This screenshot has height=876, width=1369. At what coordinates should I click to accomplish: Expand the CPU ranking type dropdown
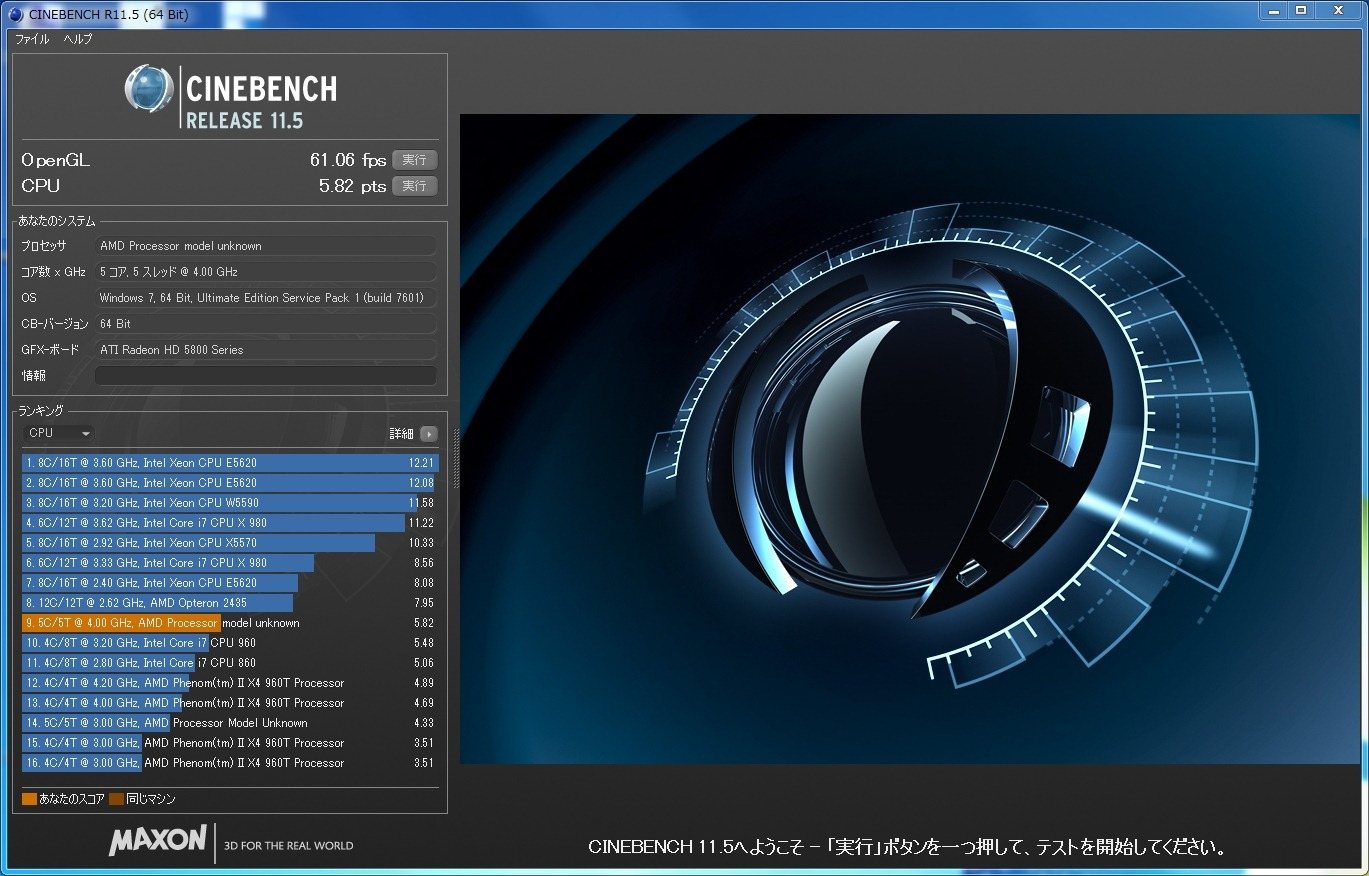59,433
